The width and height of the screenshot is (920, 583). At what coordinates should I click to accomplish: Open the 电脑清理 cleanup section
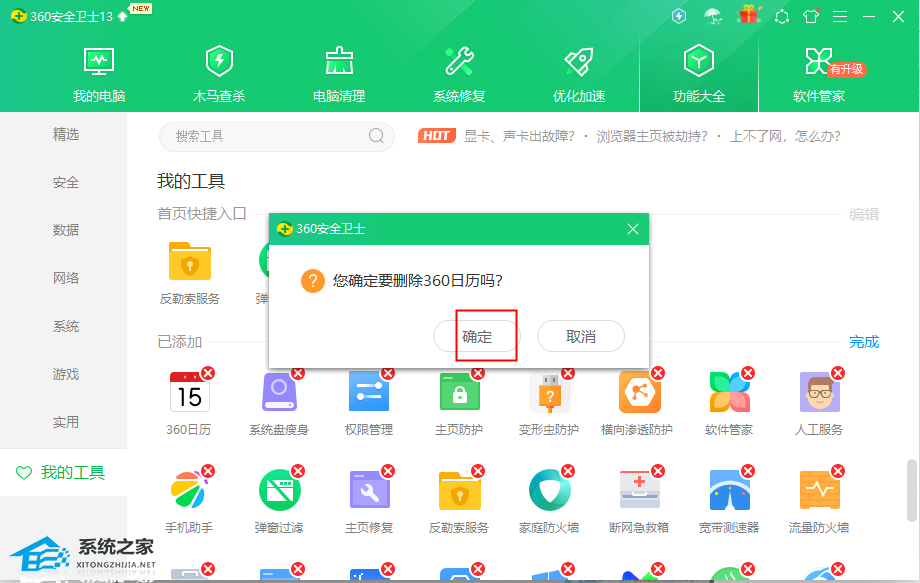click(x=339, y=75)
